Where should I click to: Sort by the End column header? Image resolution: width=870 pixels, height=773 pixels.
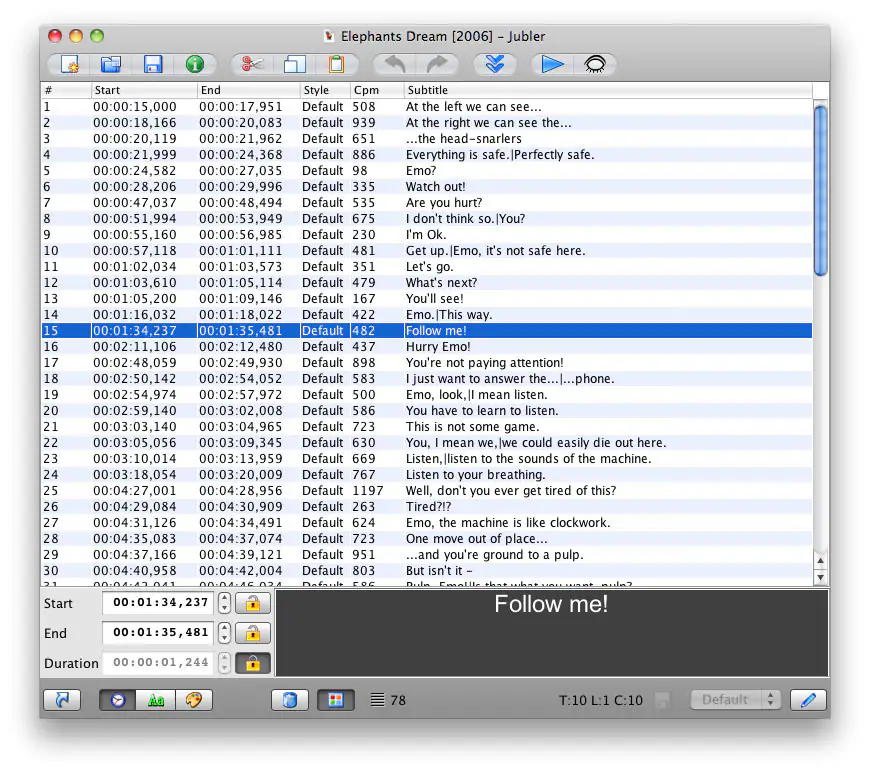249,90
